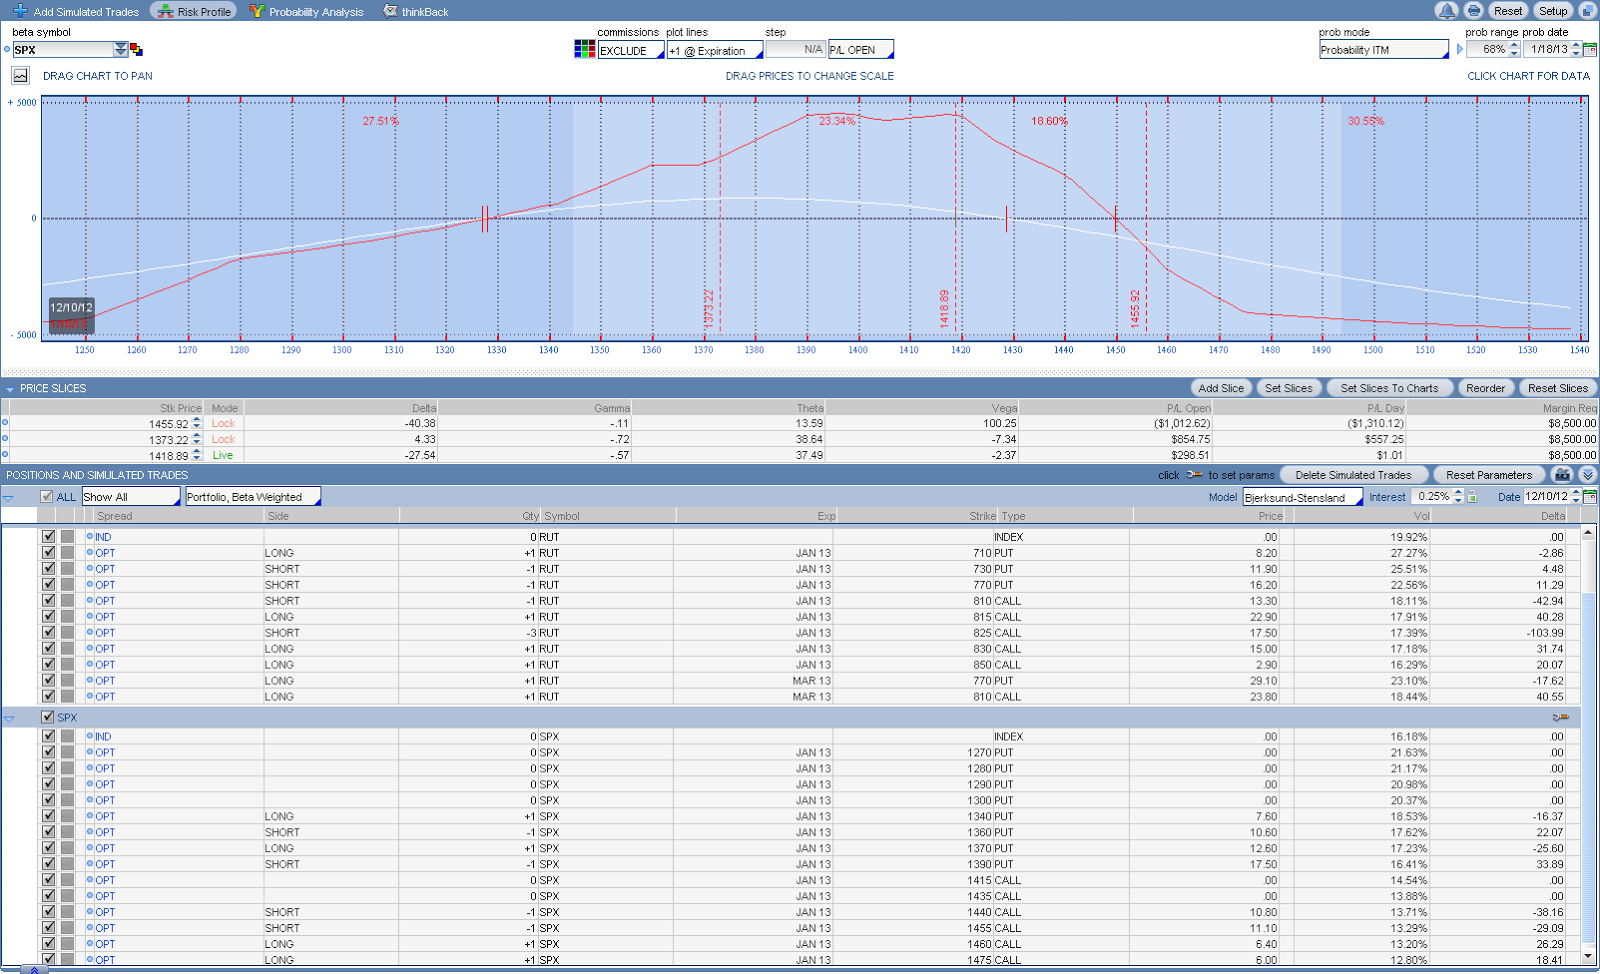Switch to the Probability Analysis tab
Screen dimensions: 1600x974
click(306, 11)
